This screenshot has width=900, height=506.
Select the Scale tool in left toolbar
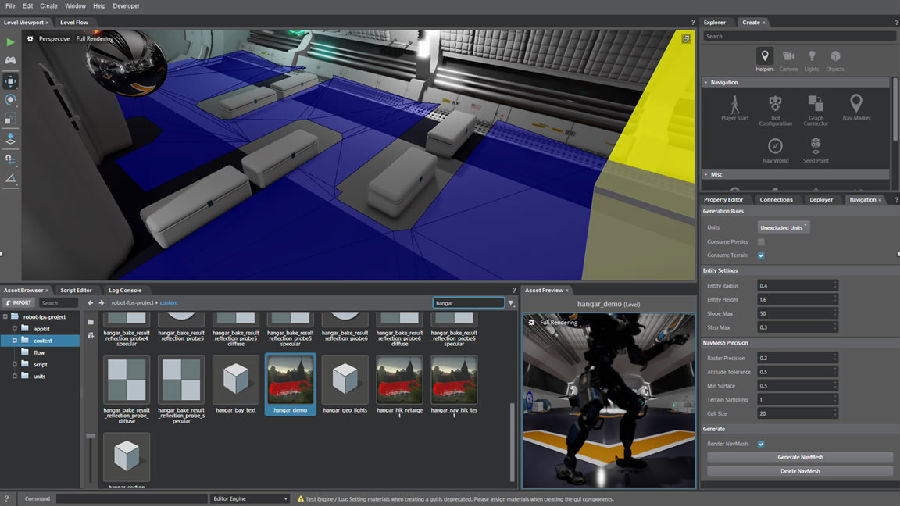pyautogui.click(x=10, y=119)
